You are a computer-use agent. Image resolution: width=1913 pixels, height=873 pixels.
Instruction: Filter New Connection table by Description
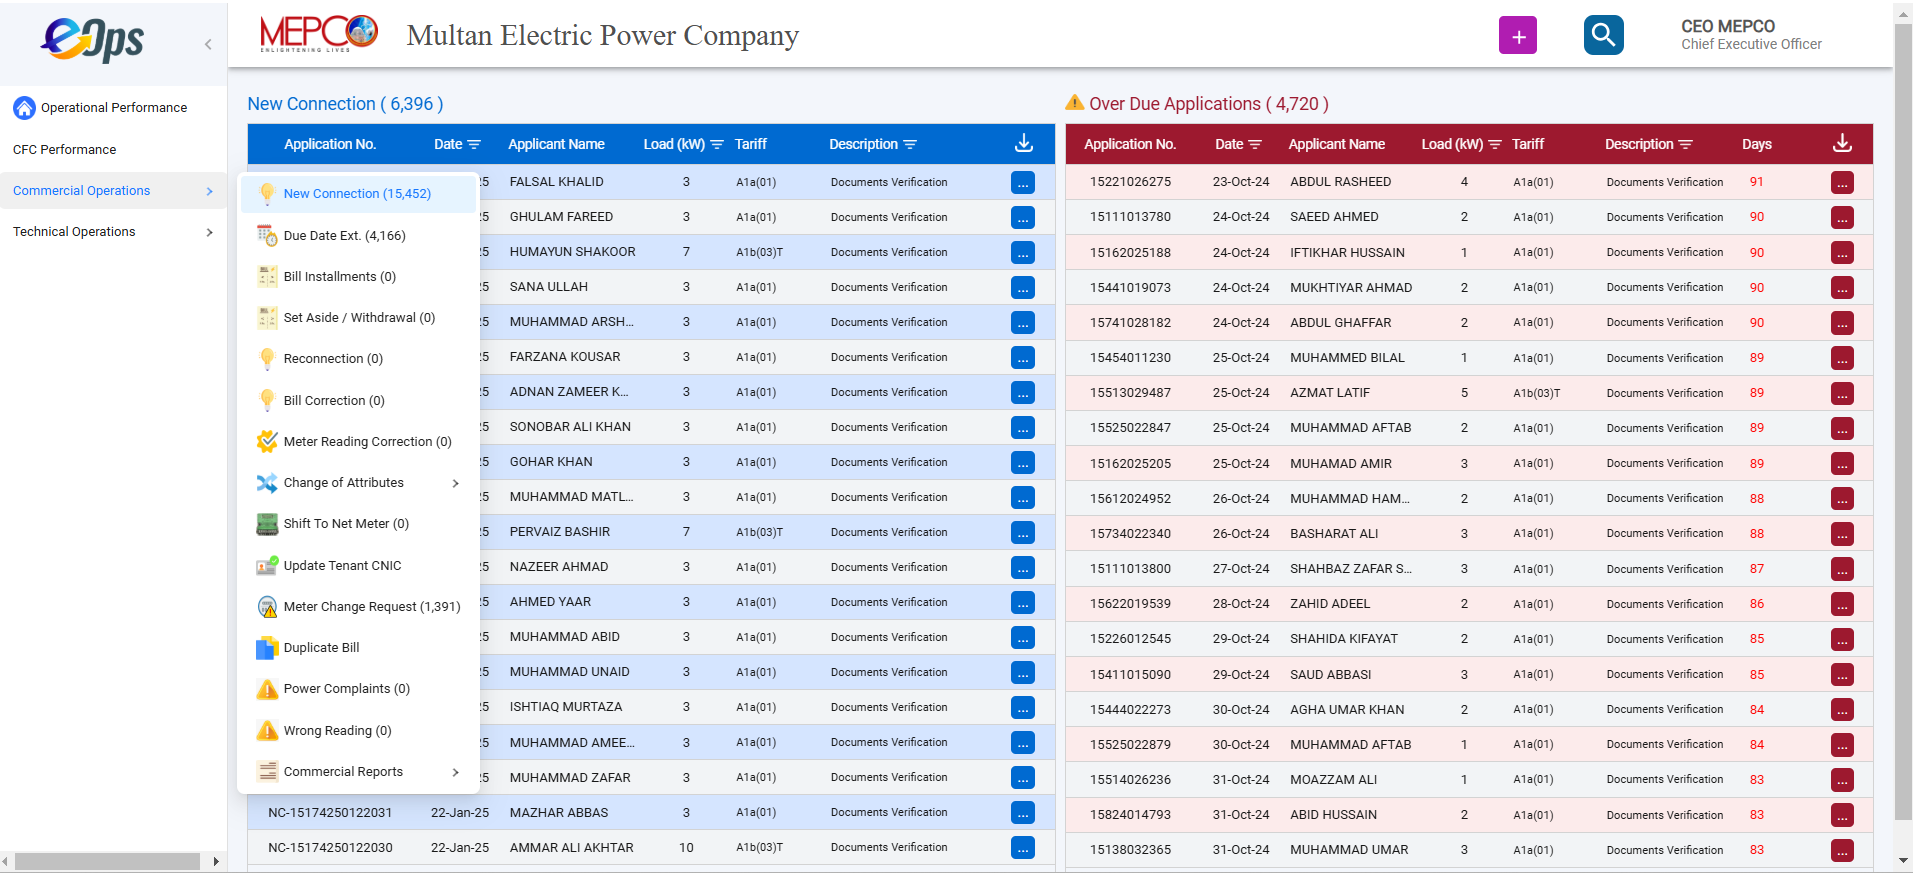910,145
